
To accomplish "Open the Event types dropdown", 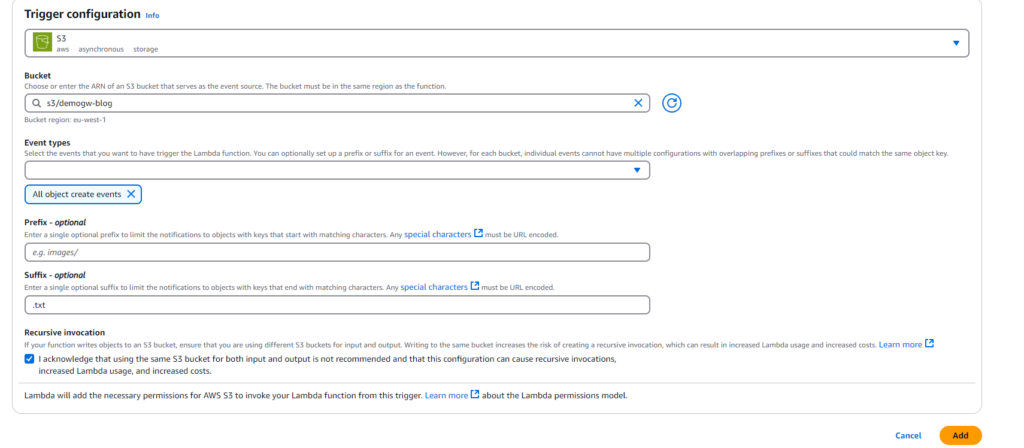I will [637, 170].
